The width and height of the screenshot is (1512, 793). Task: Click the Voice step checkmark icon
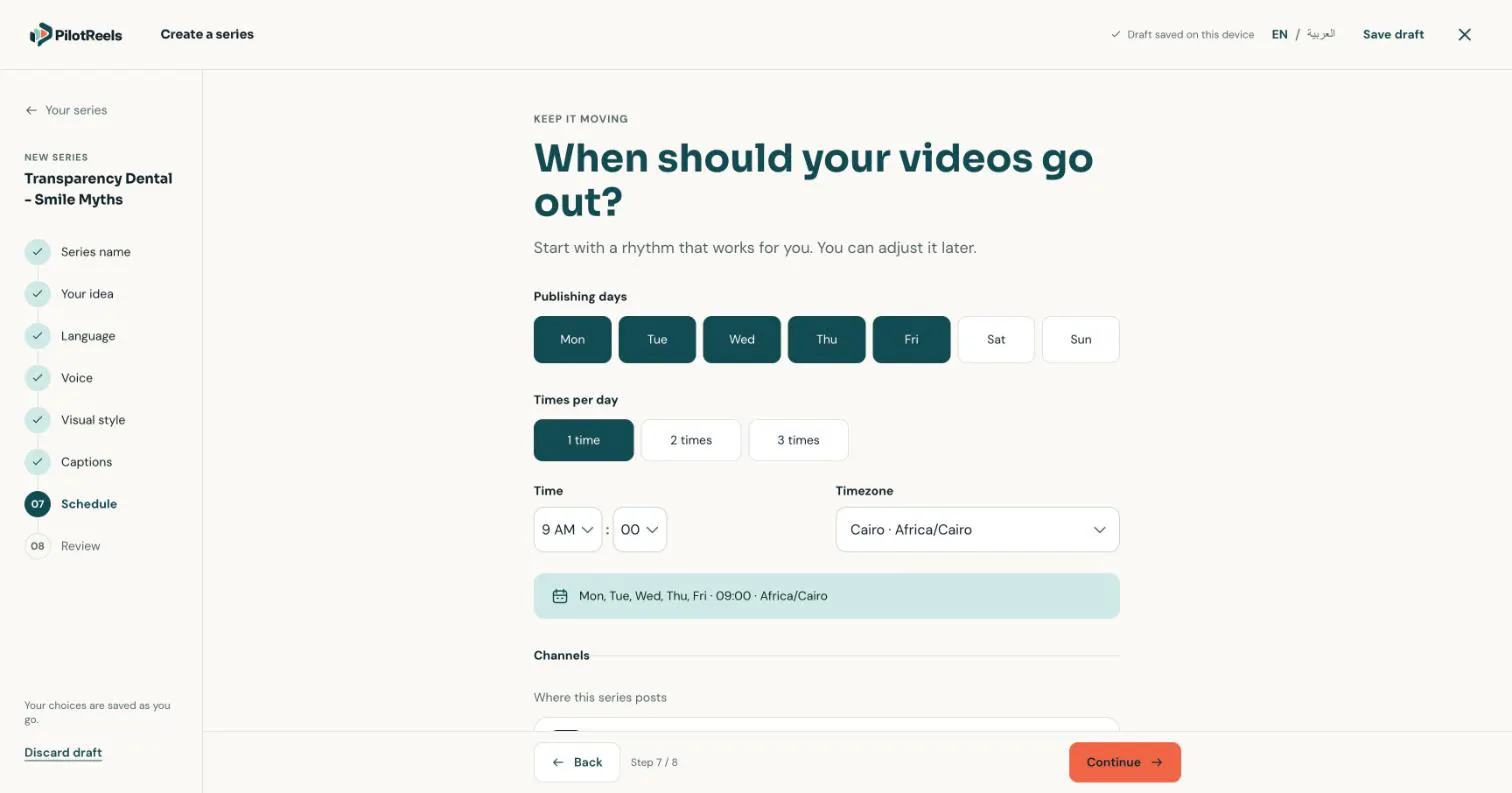pos(37,378)
